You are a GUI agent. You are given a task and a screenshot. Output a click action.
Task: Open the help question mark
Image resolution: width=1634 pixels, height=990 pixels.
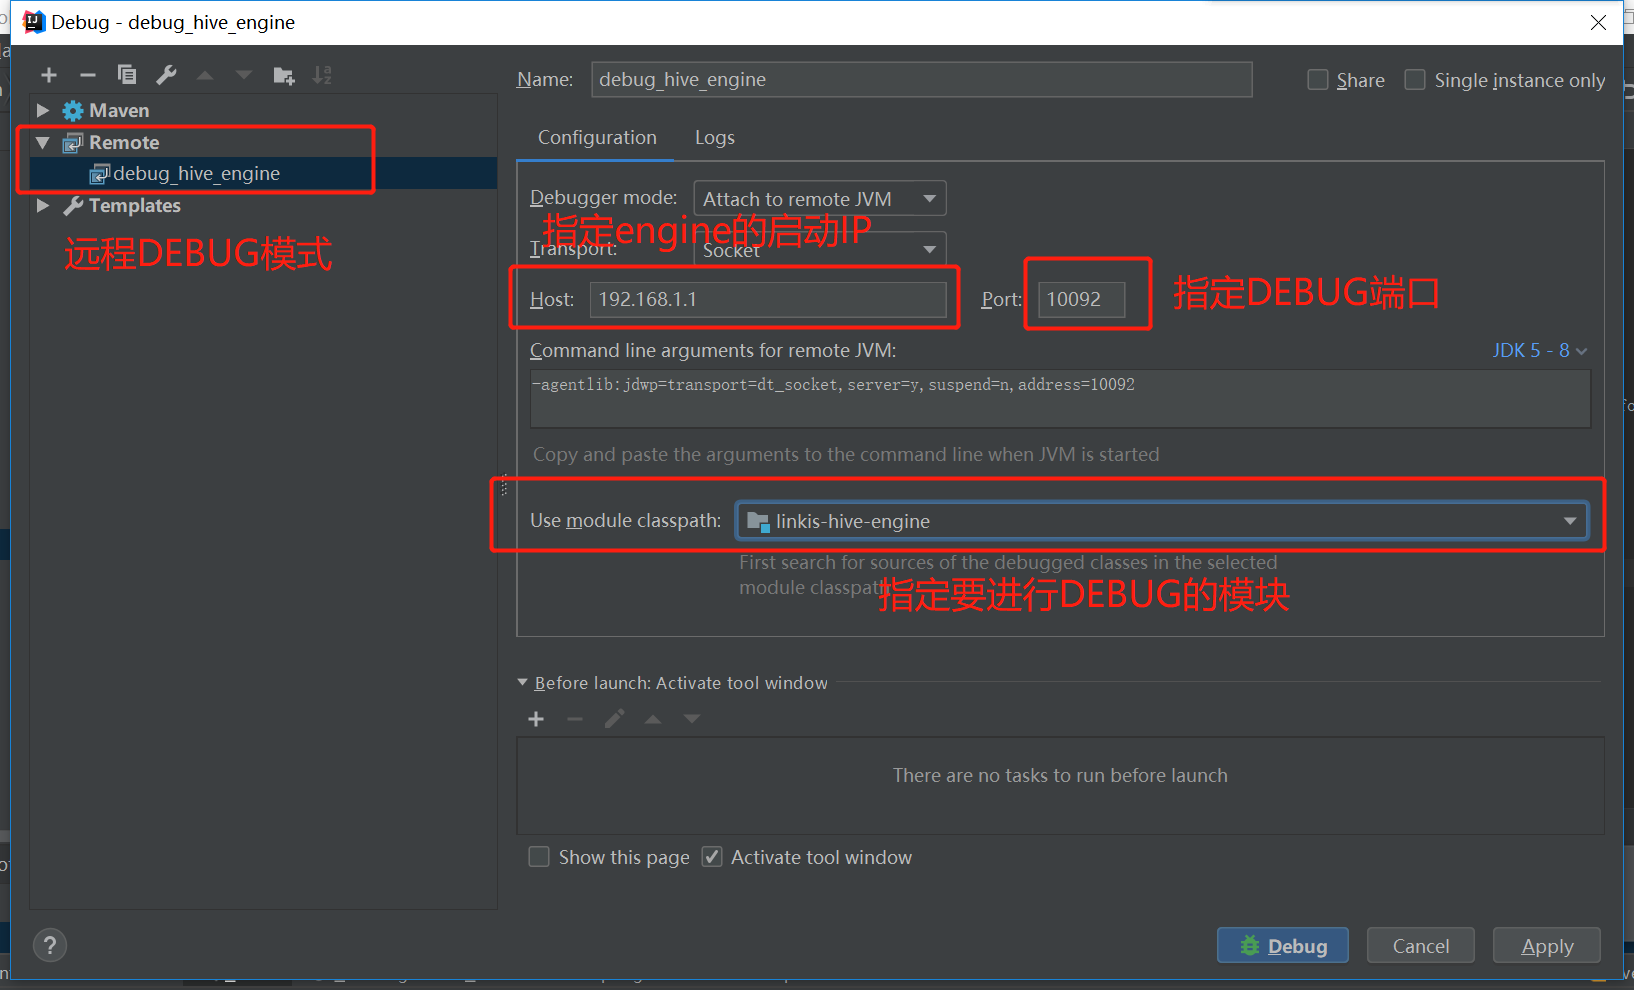pyautogui.click(x=50, y=945)
